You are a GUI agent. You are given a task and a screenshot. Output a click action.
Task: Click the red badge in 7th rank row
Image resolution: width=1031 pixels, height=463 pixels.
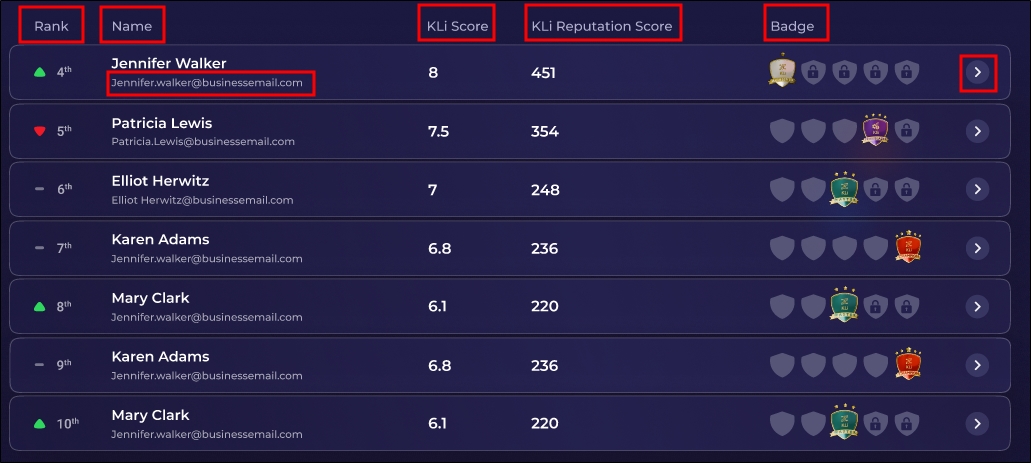click(908, 247)
